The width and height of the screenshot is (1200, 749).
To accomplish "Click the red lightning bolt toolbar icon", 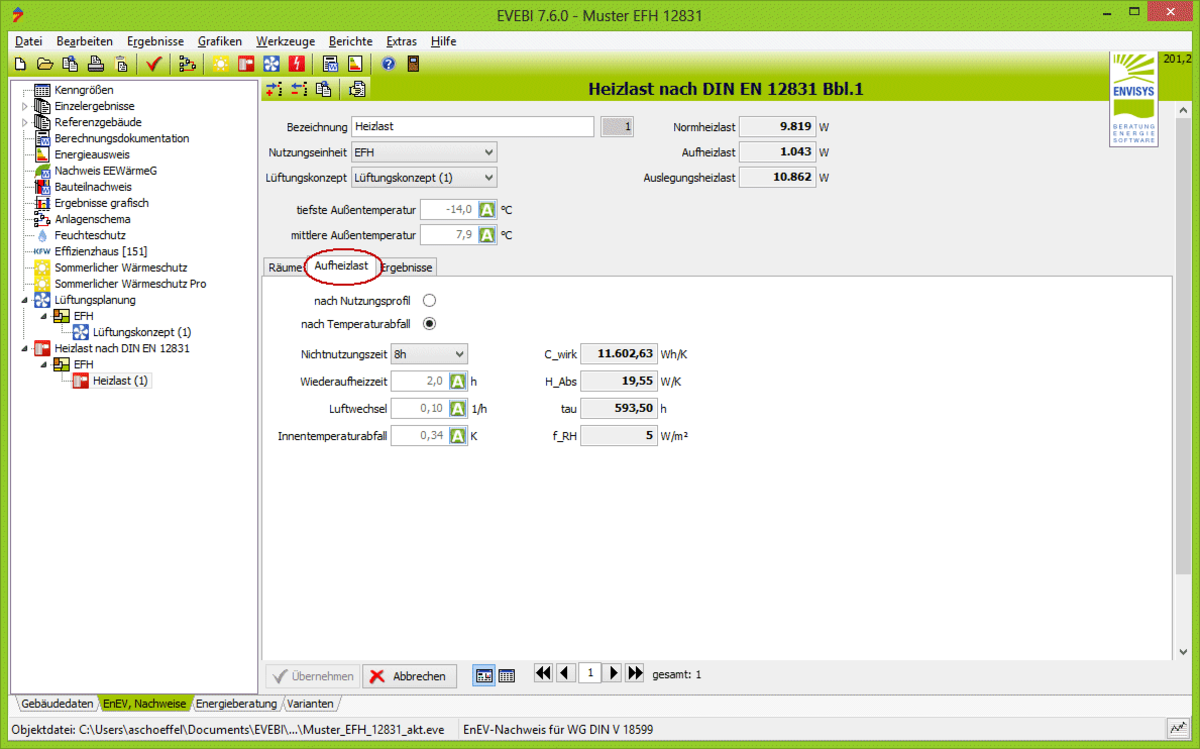I will (x=297, y=64).
